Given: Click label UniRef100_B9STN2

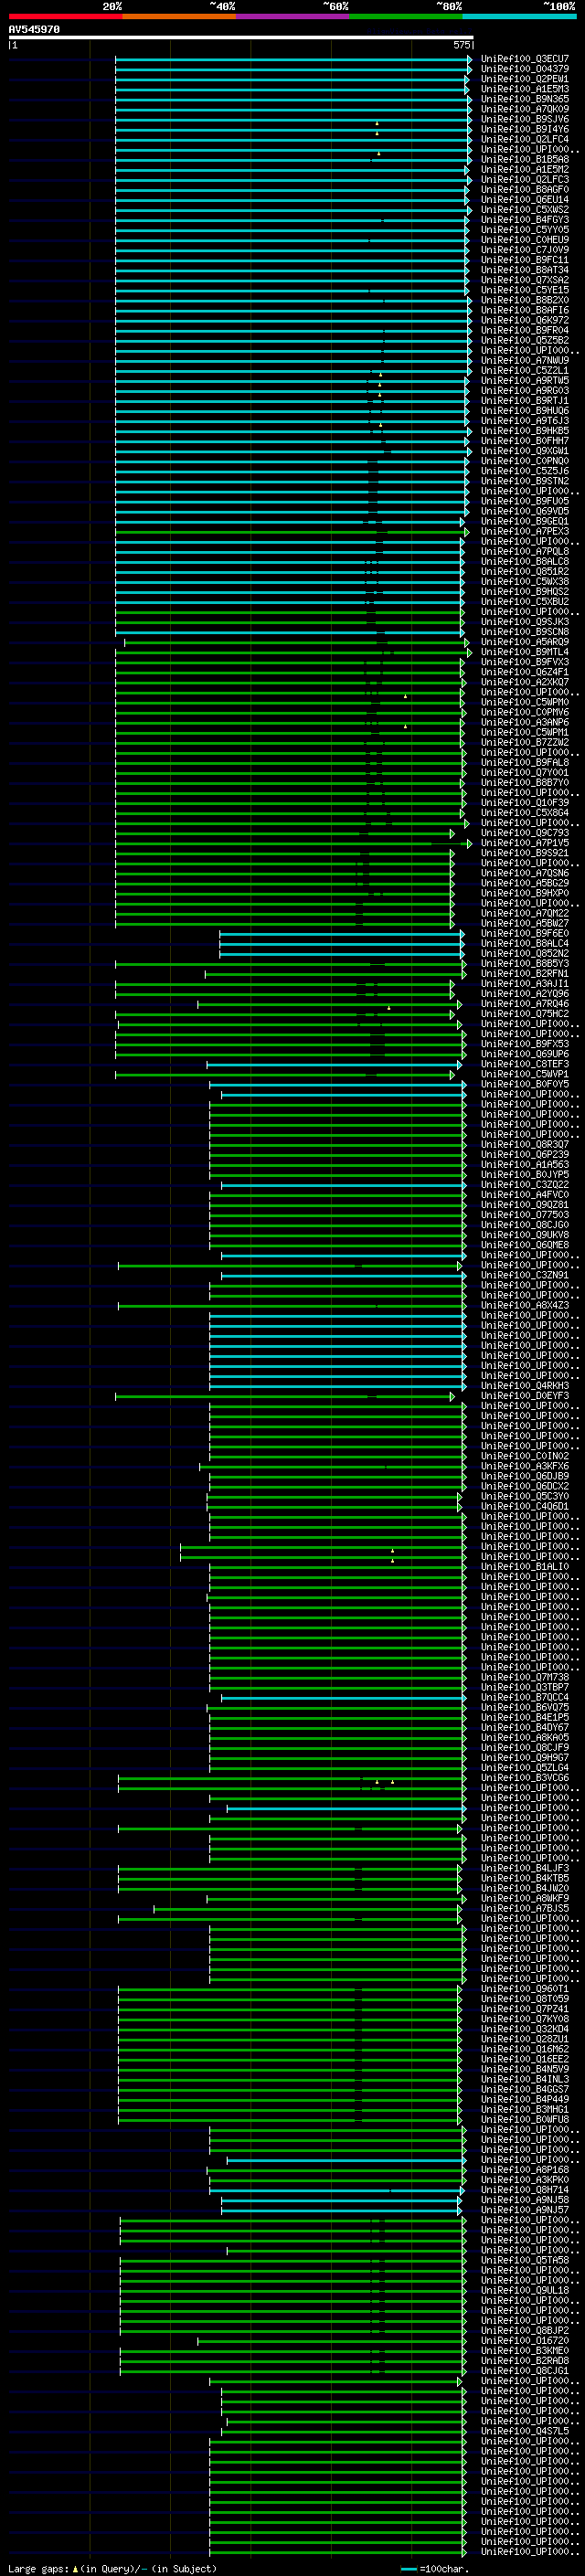Looking at the screenshot, I should click(524, 481).
